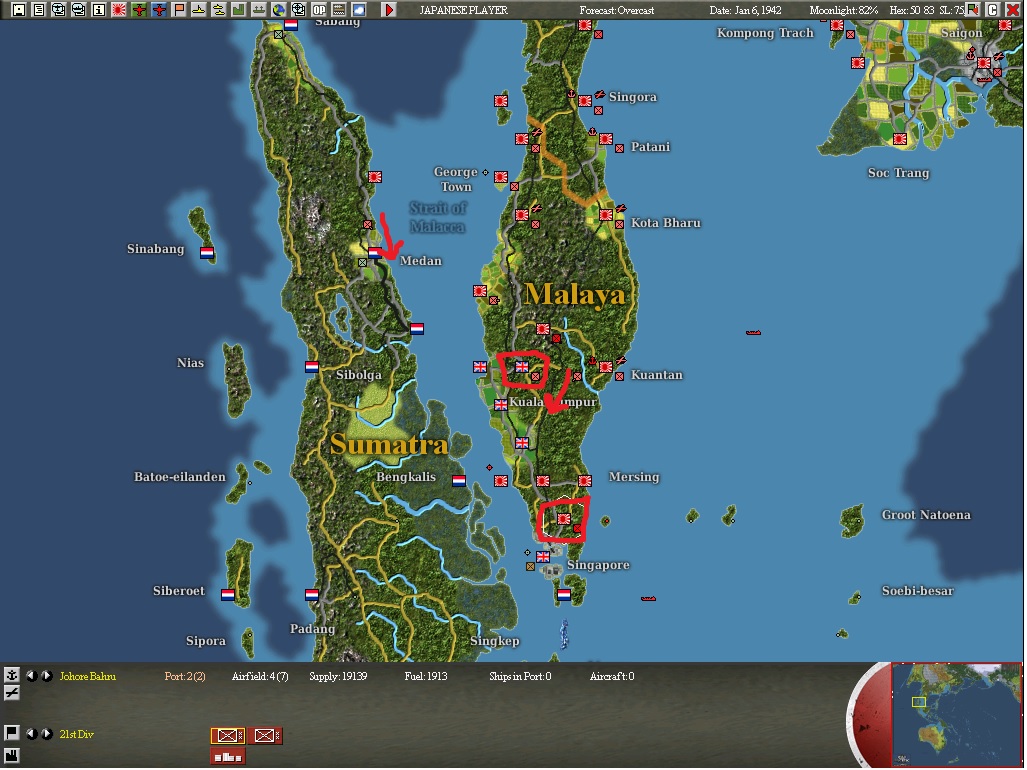The image size is (1027, 770).
Task: Select the Dutch flag at Bengkalis
Action: tap(459, 481)
